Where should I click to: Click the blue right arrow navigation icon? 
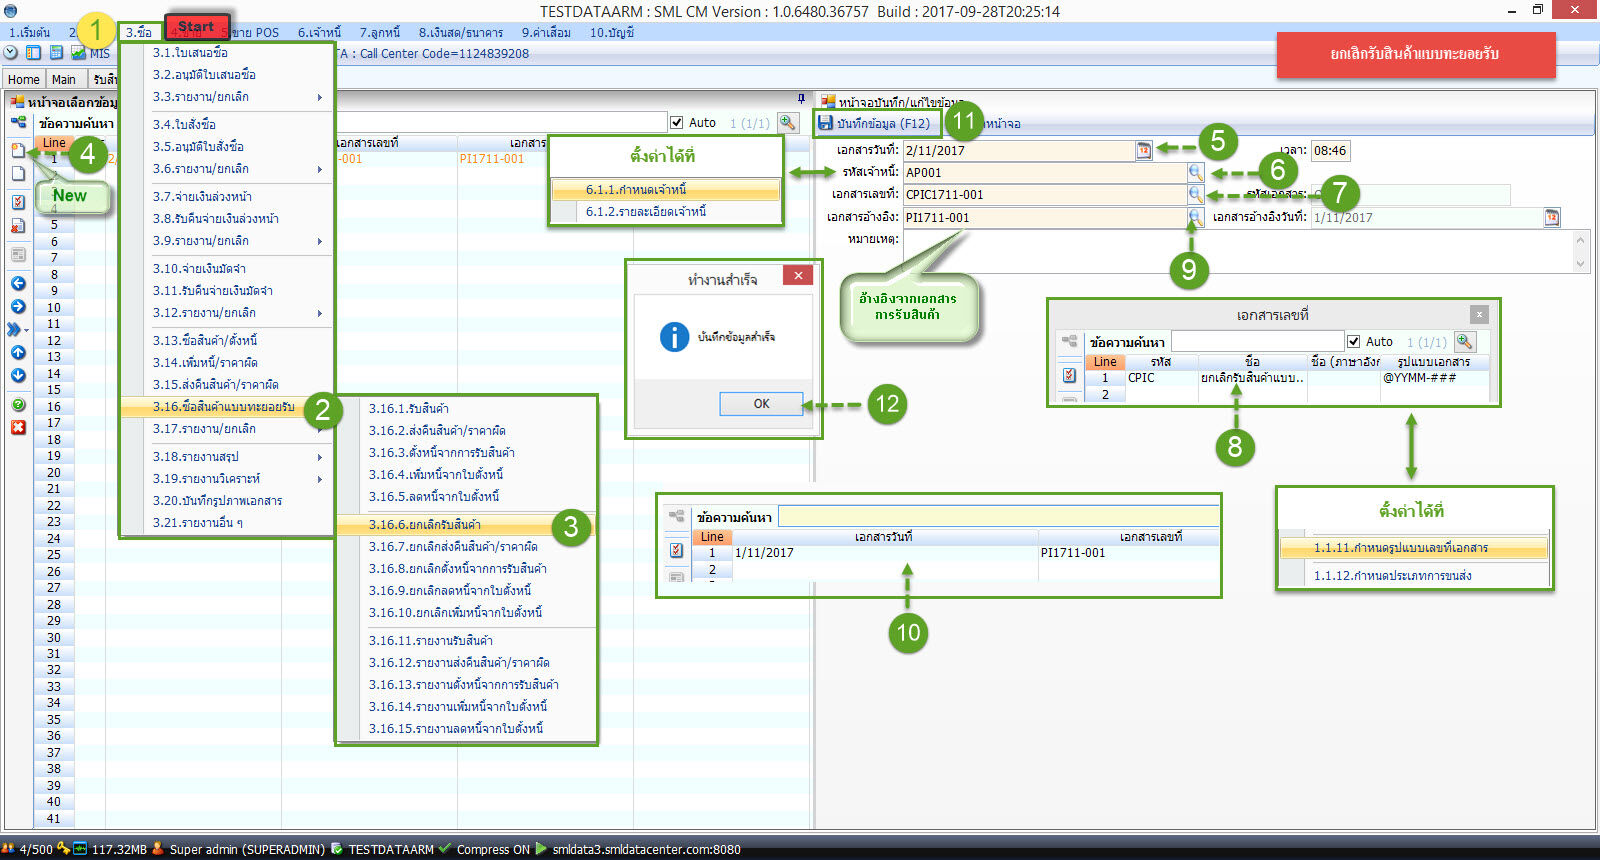click(18, 306)
